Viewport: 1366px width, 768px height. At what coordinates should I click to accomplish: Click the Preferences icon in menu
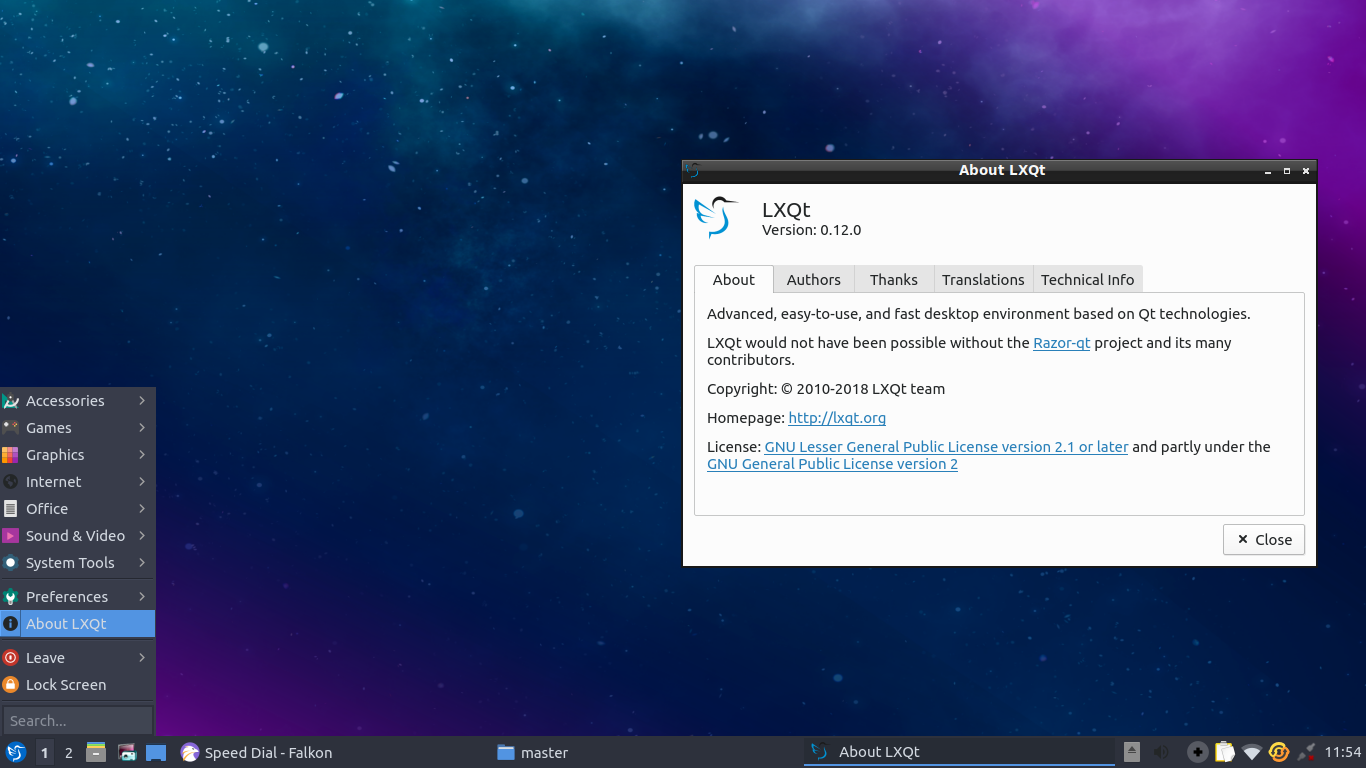pos(11,597)
